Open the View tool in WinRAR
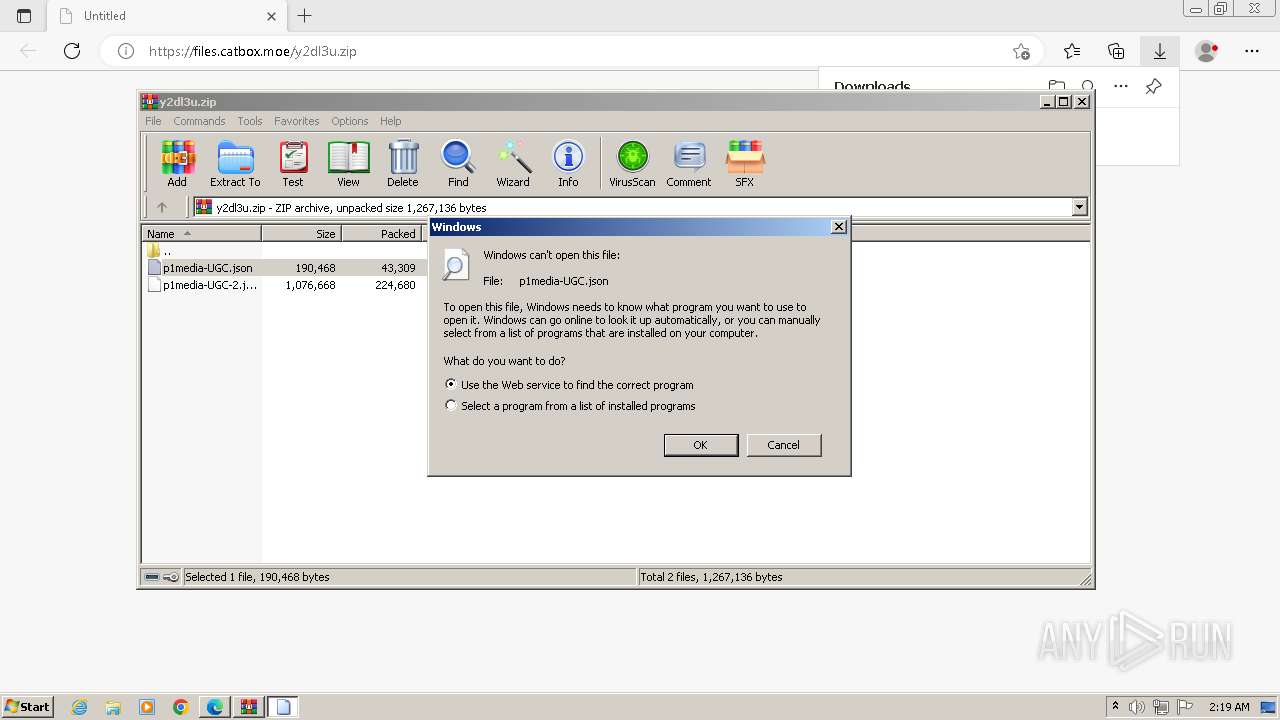 [x=348, y=163]
